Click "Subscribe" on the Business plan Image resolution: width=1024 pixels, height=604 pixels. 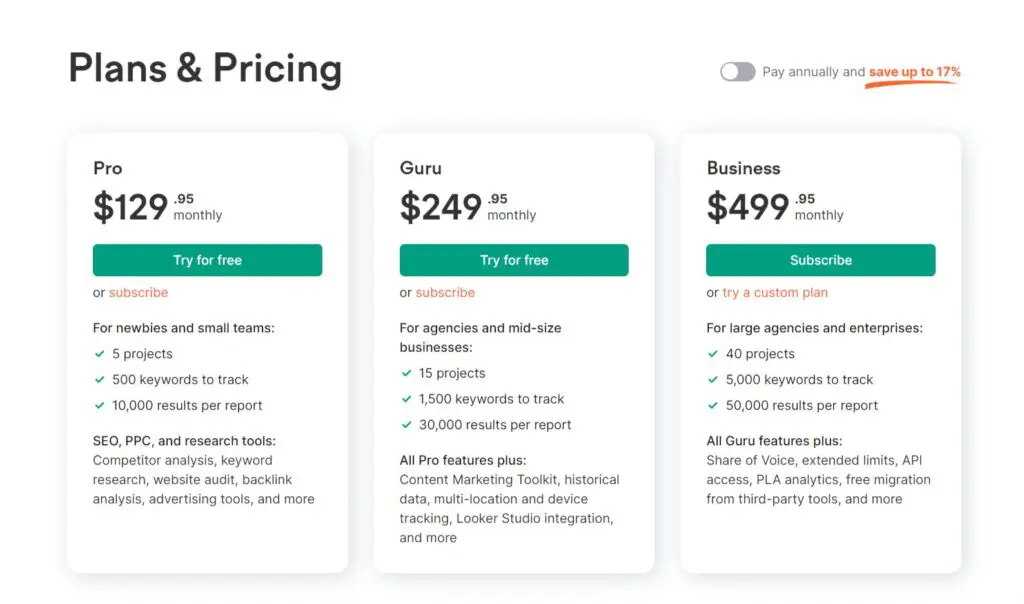[x=821, y=259]
